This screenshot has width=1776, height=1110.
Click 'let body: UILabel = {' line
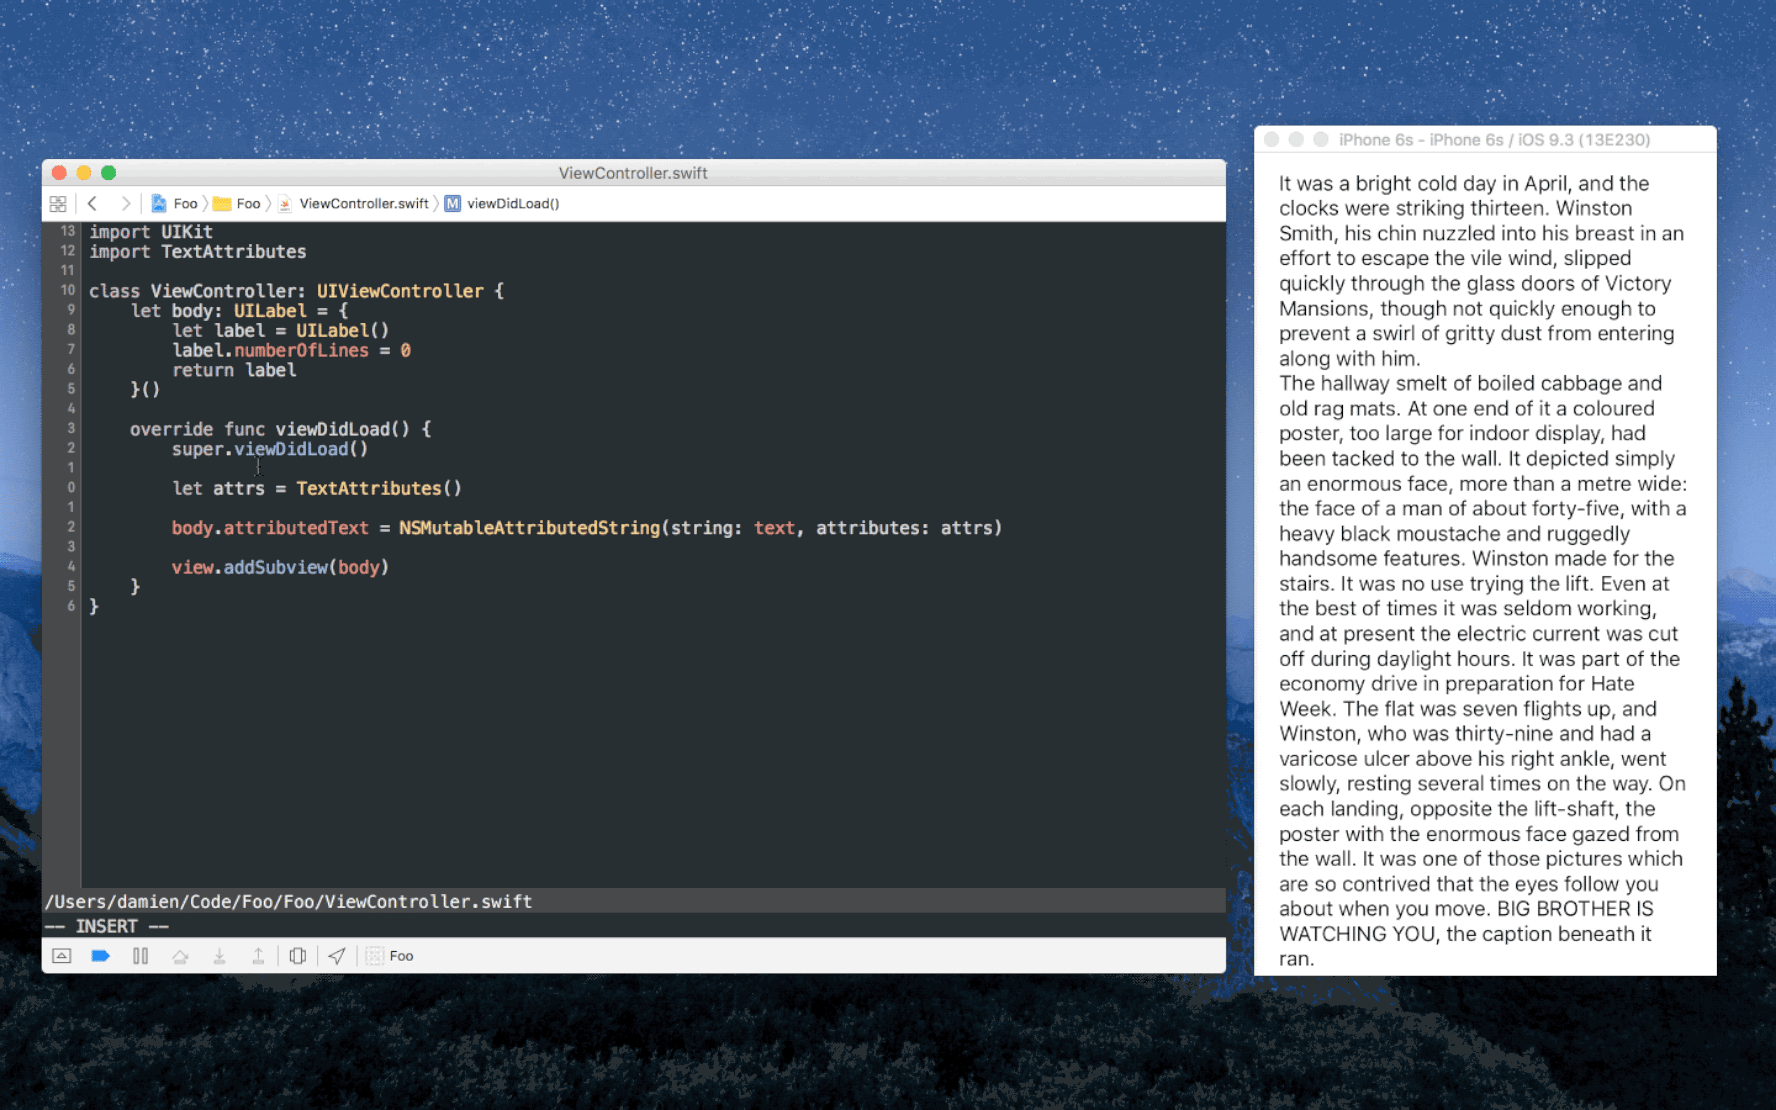pos(239,311)
